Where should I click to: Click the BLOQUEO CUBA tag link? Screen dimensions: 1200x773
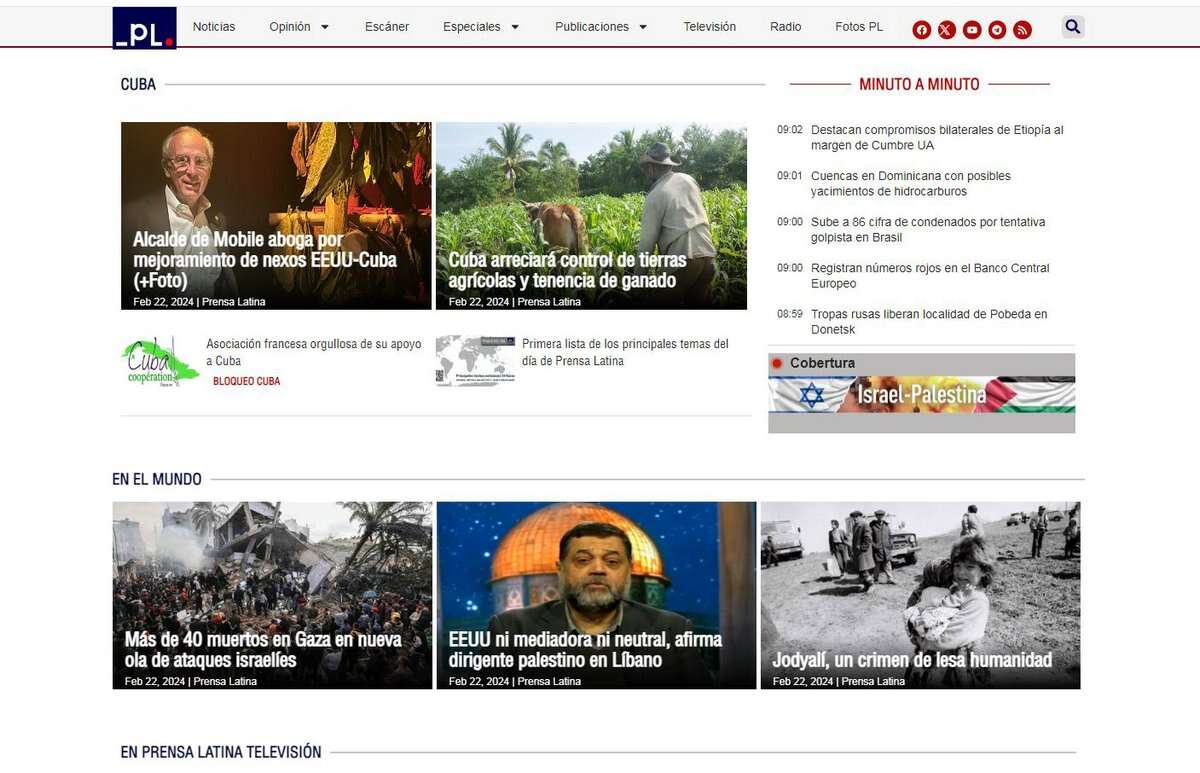[x=246, y=381]
